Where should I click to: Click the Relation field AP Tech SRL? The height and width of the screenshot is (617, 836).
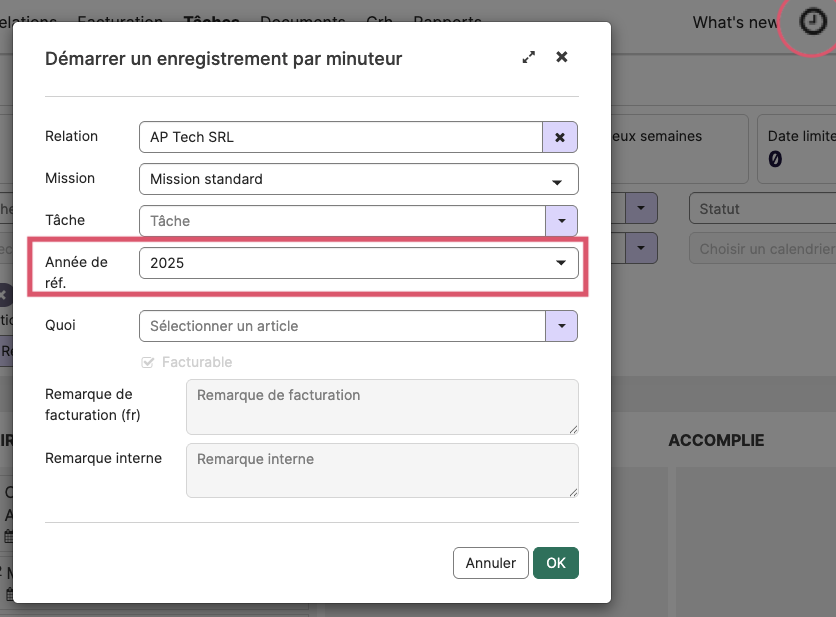(x=341, y=137)
